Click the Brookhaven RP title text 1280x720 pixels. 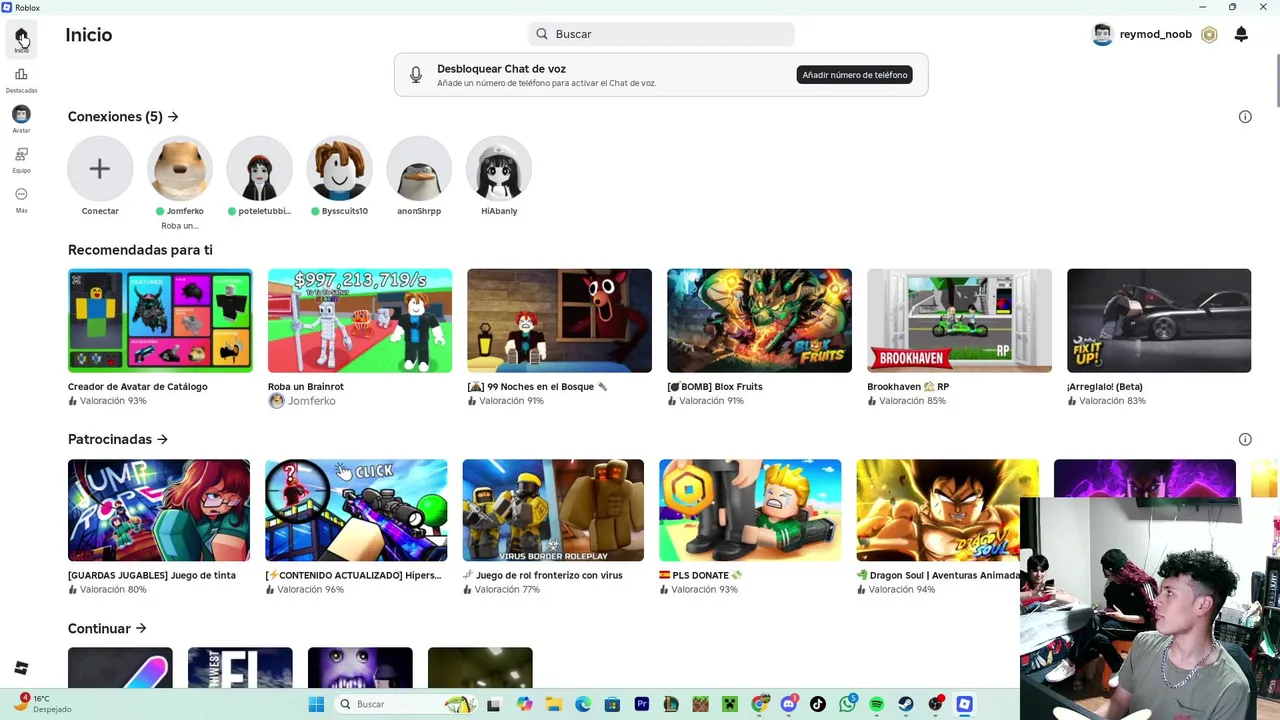[908, 387]
